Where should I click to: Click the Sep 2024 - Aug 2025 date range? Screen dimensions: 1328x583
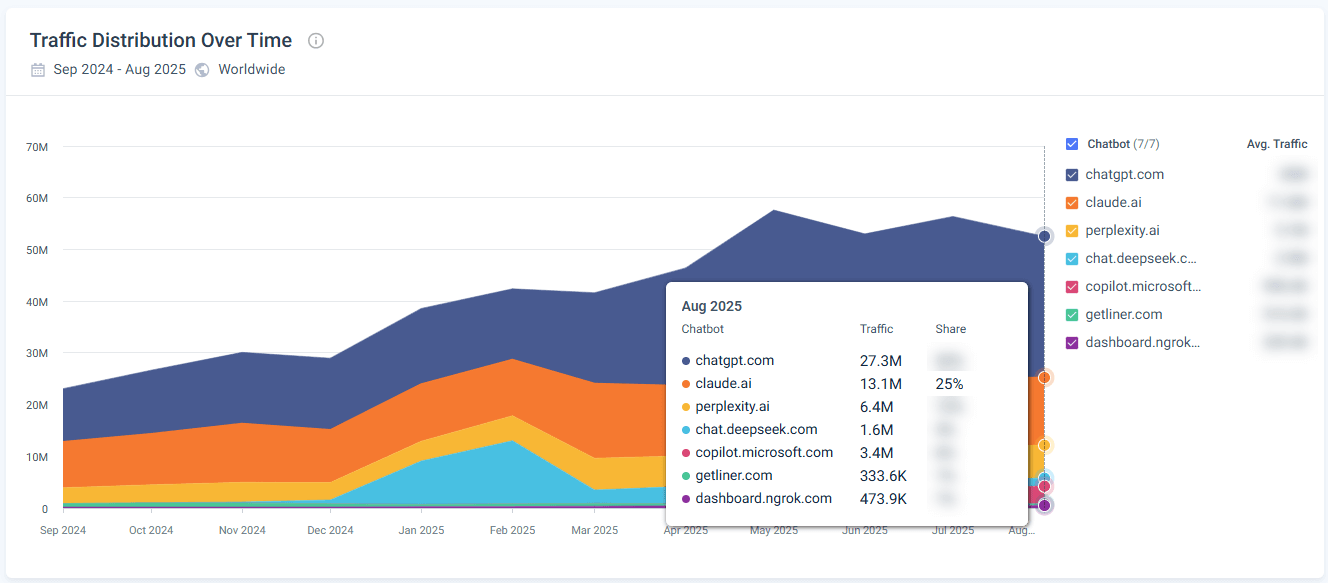tap(120, 70)
